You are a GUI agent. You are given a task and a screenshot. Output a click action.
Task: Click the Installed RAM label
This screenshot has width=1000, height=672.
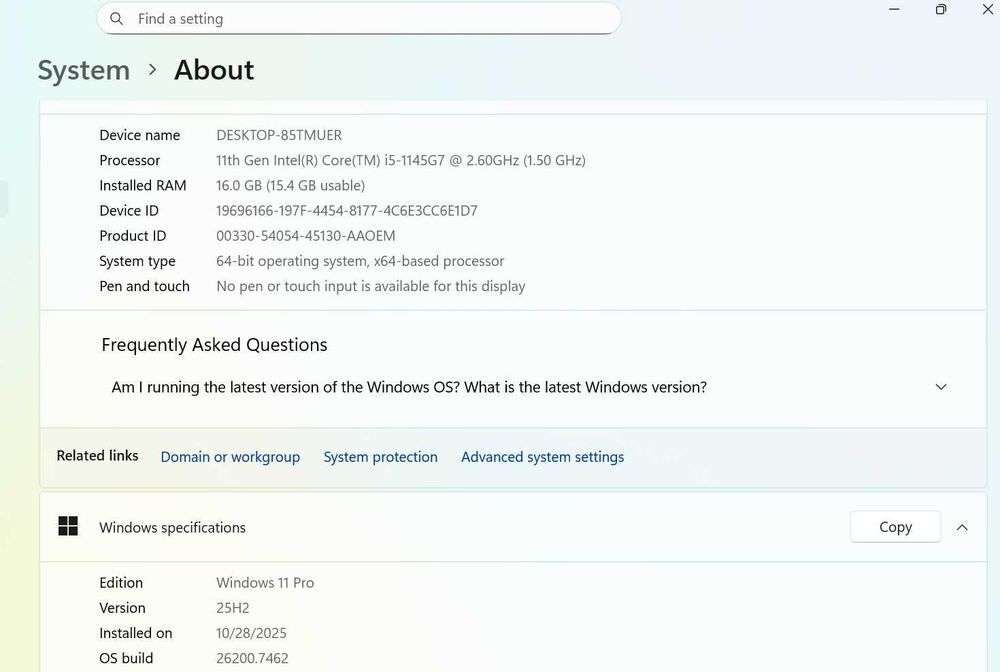pyautogui.click(x=143, y=186)
